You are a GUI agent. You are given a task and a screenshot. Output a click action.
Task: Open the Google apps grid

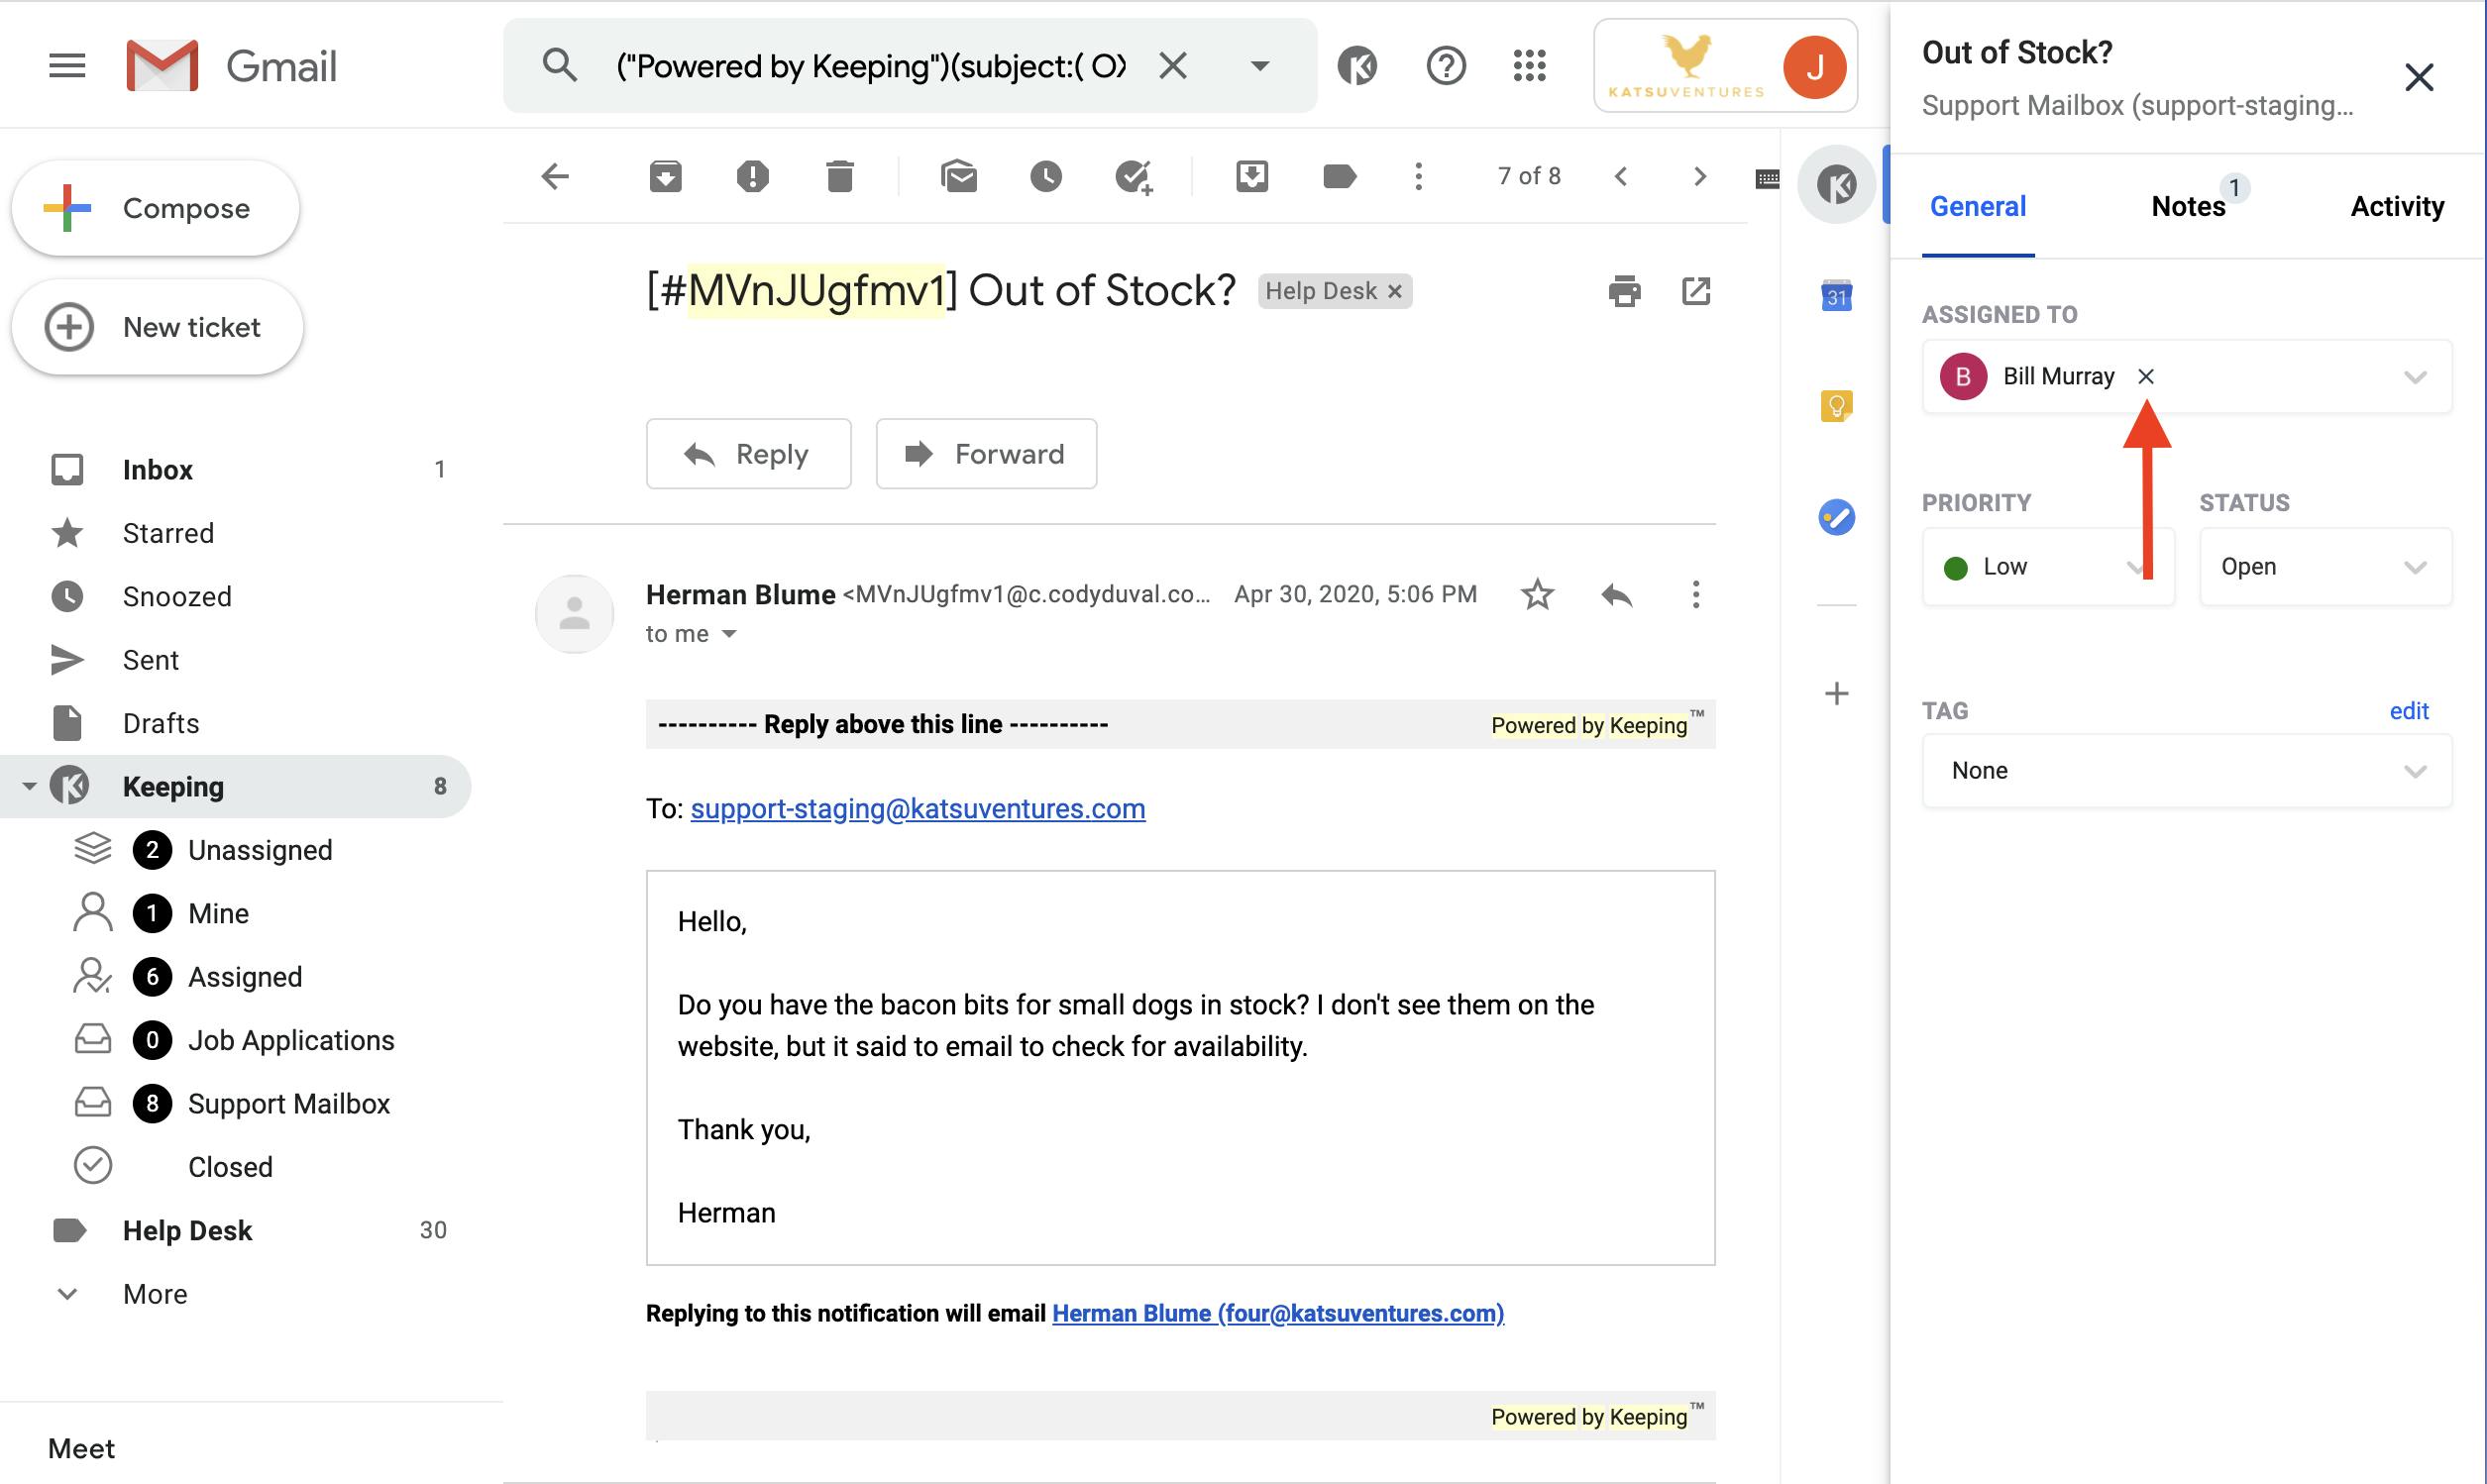point(1530,66)
